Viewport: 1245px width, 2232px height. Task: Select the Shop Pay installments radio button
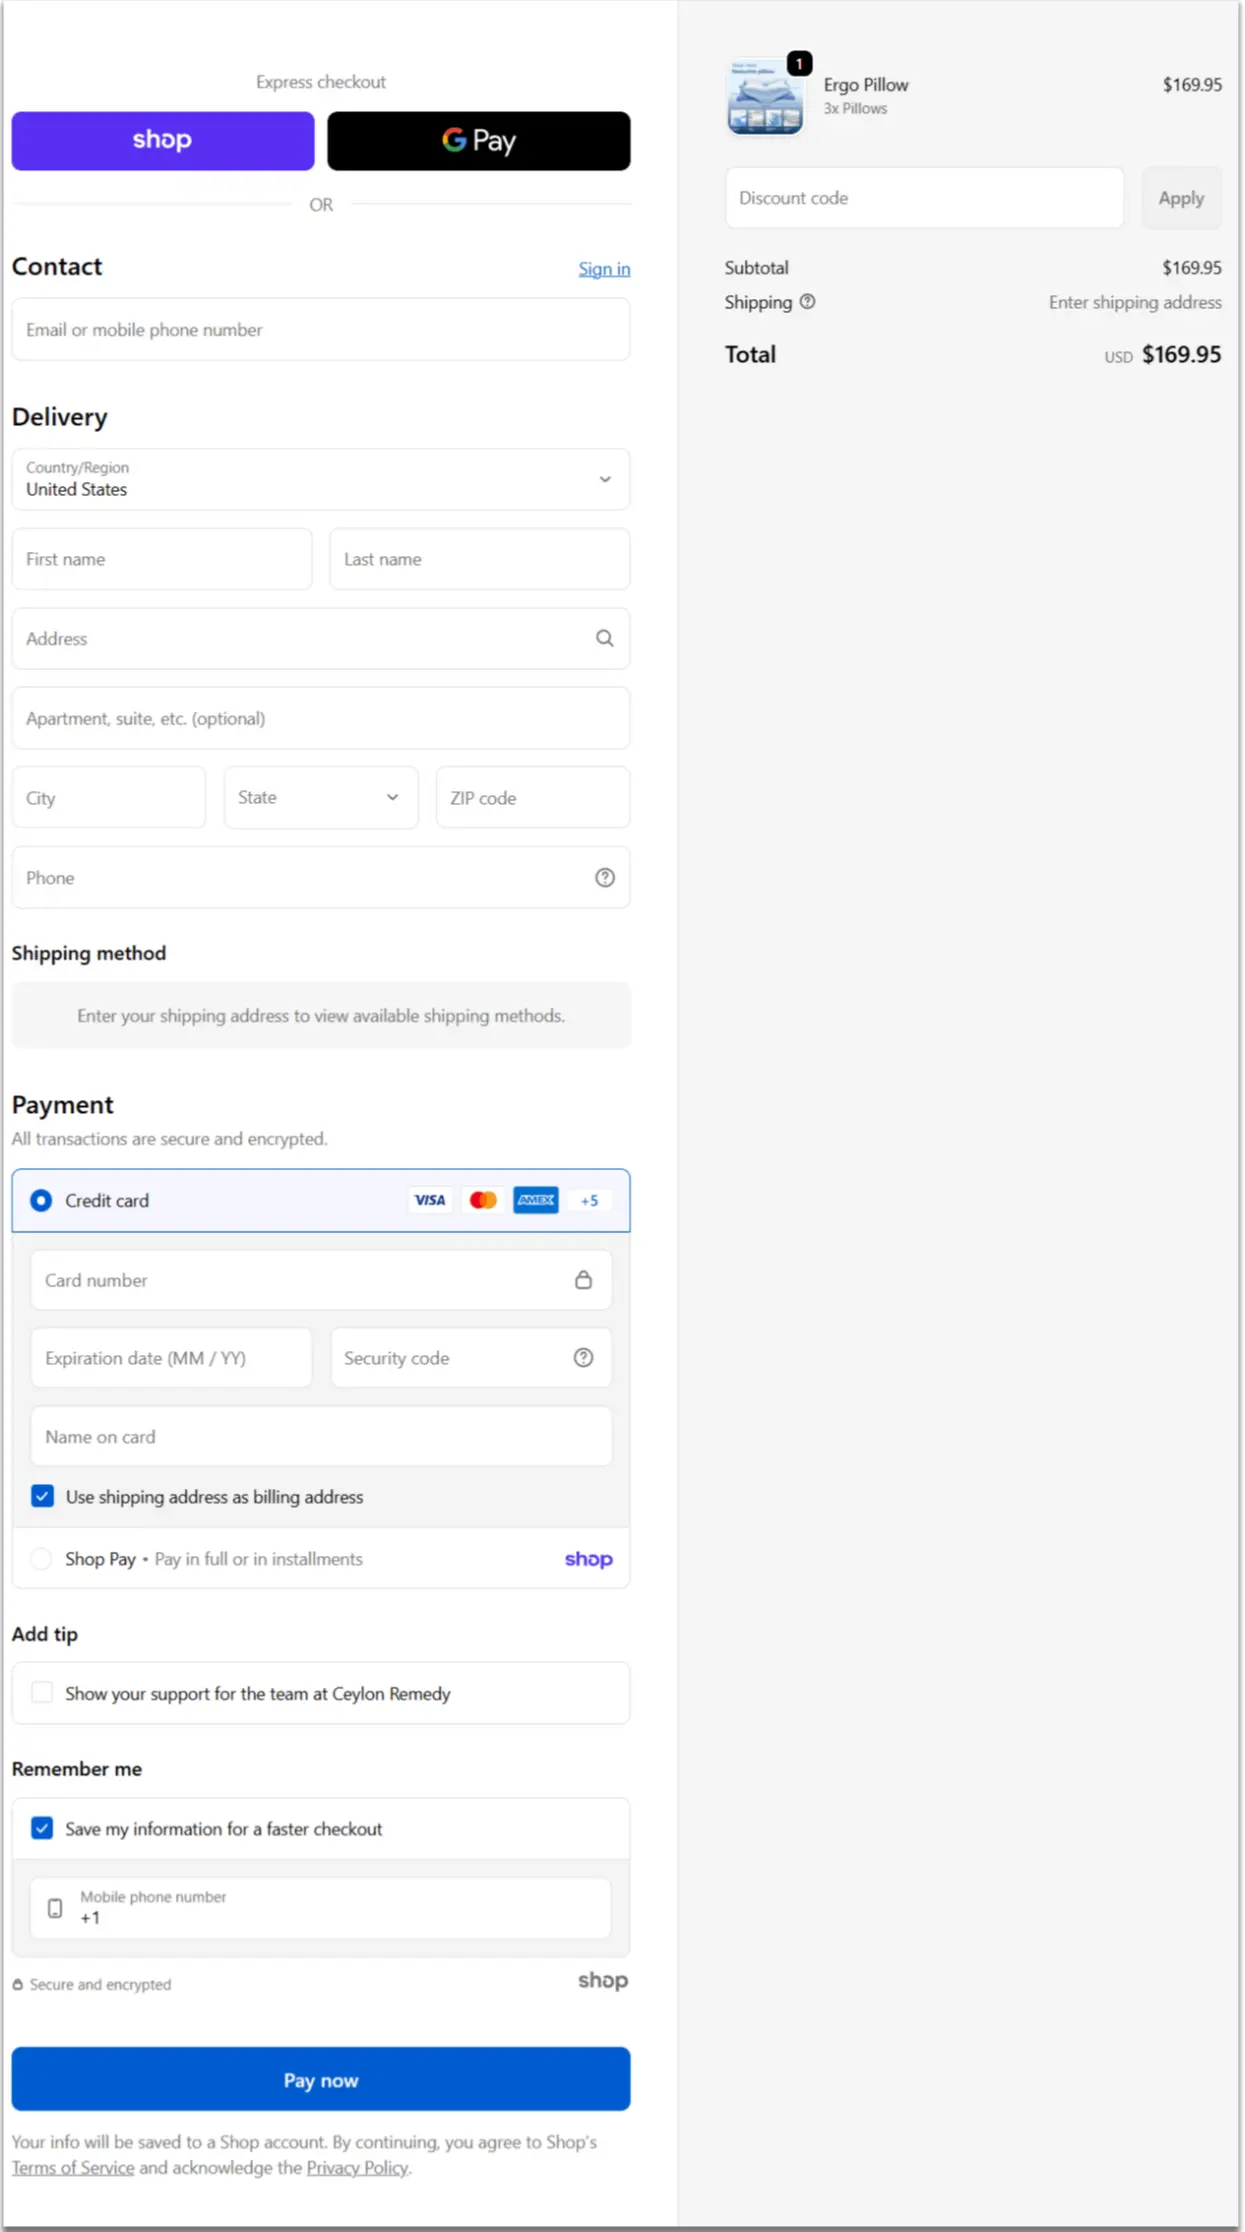coord(41,1559)
